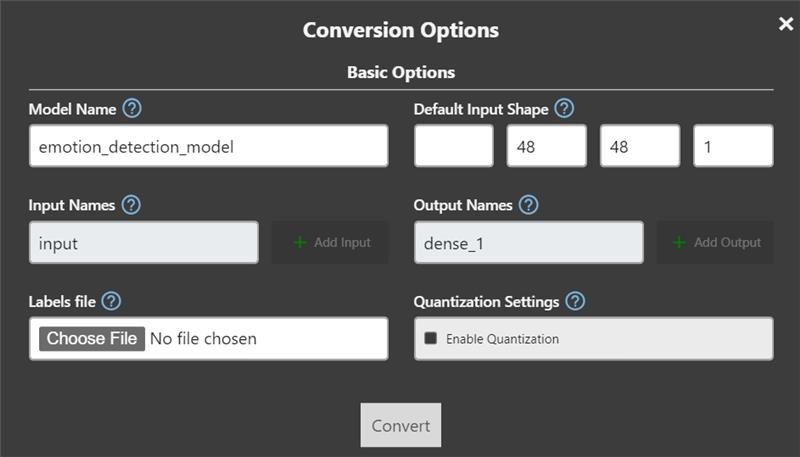Click the Input Names field containing input
The width and height of the screenshot is (800, 457).
click(143, 242)
